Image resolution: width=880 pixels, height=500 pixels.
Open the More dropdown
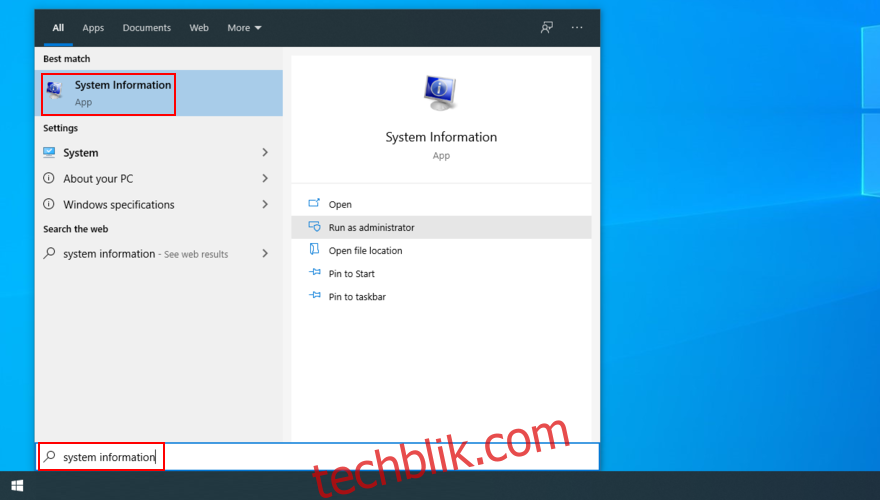coord(244,27)
